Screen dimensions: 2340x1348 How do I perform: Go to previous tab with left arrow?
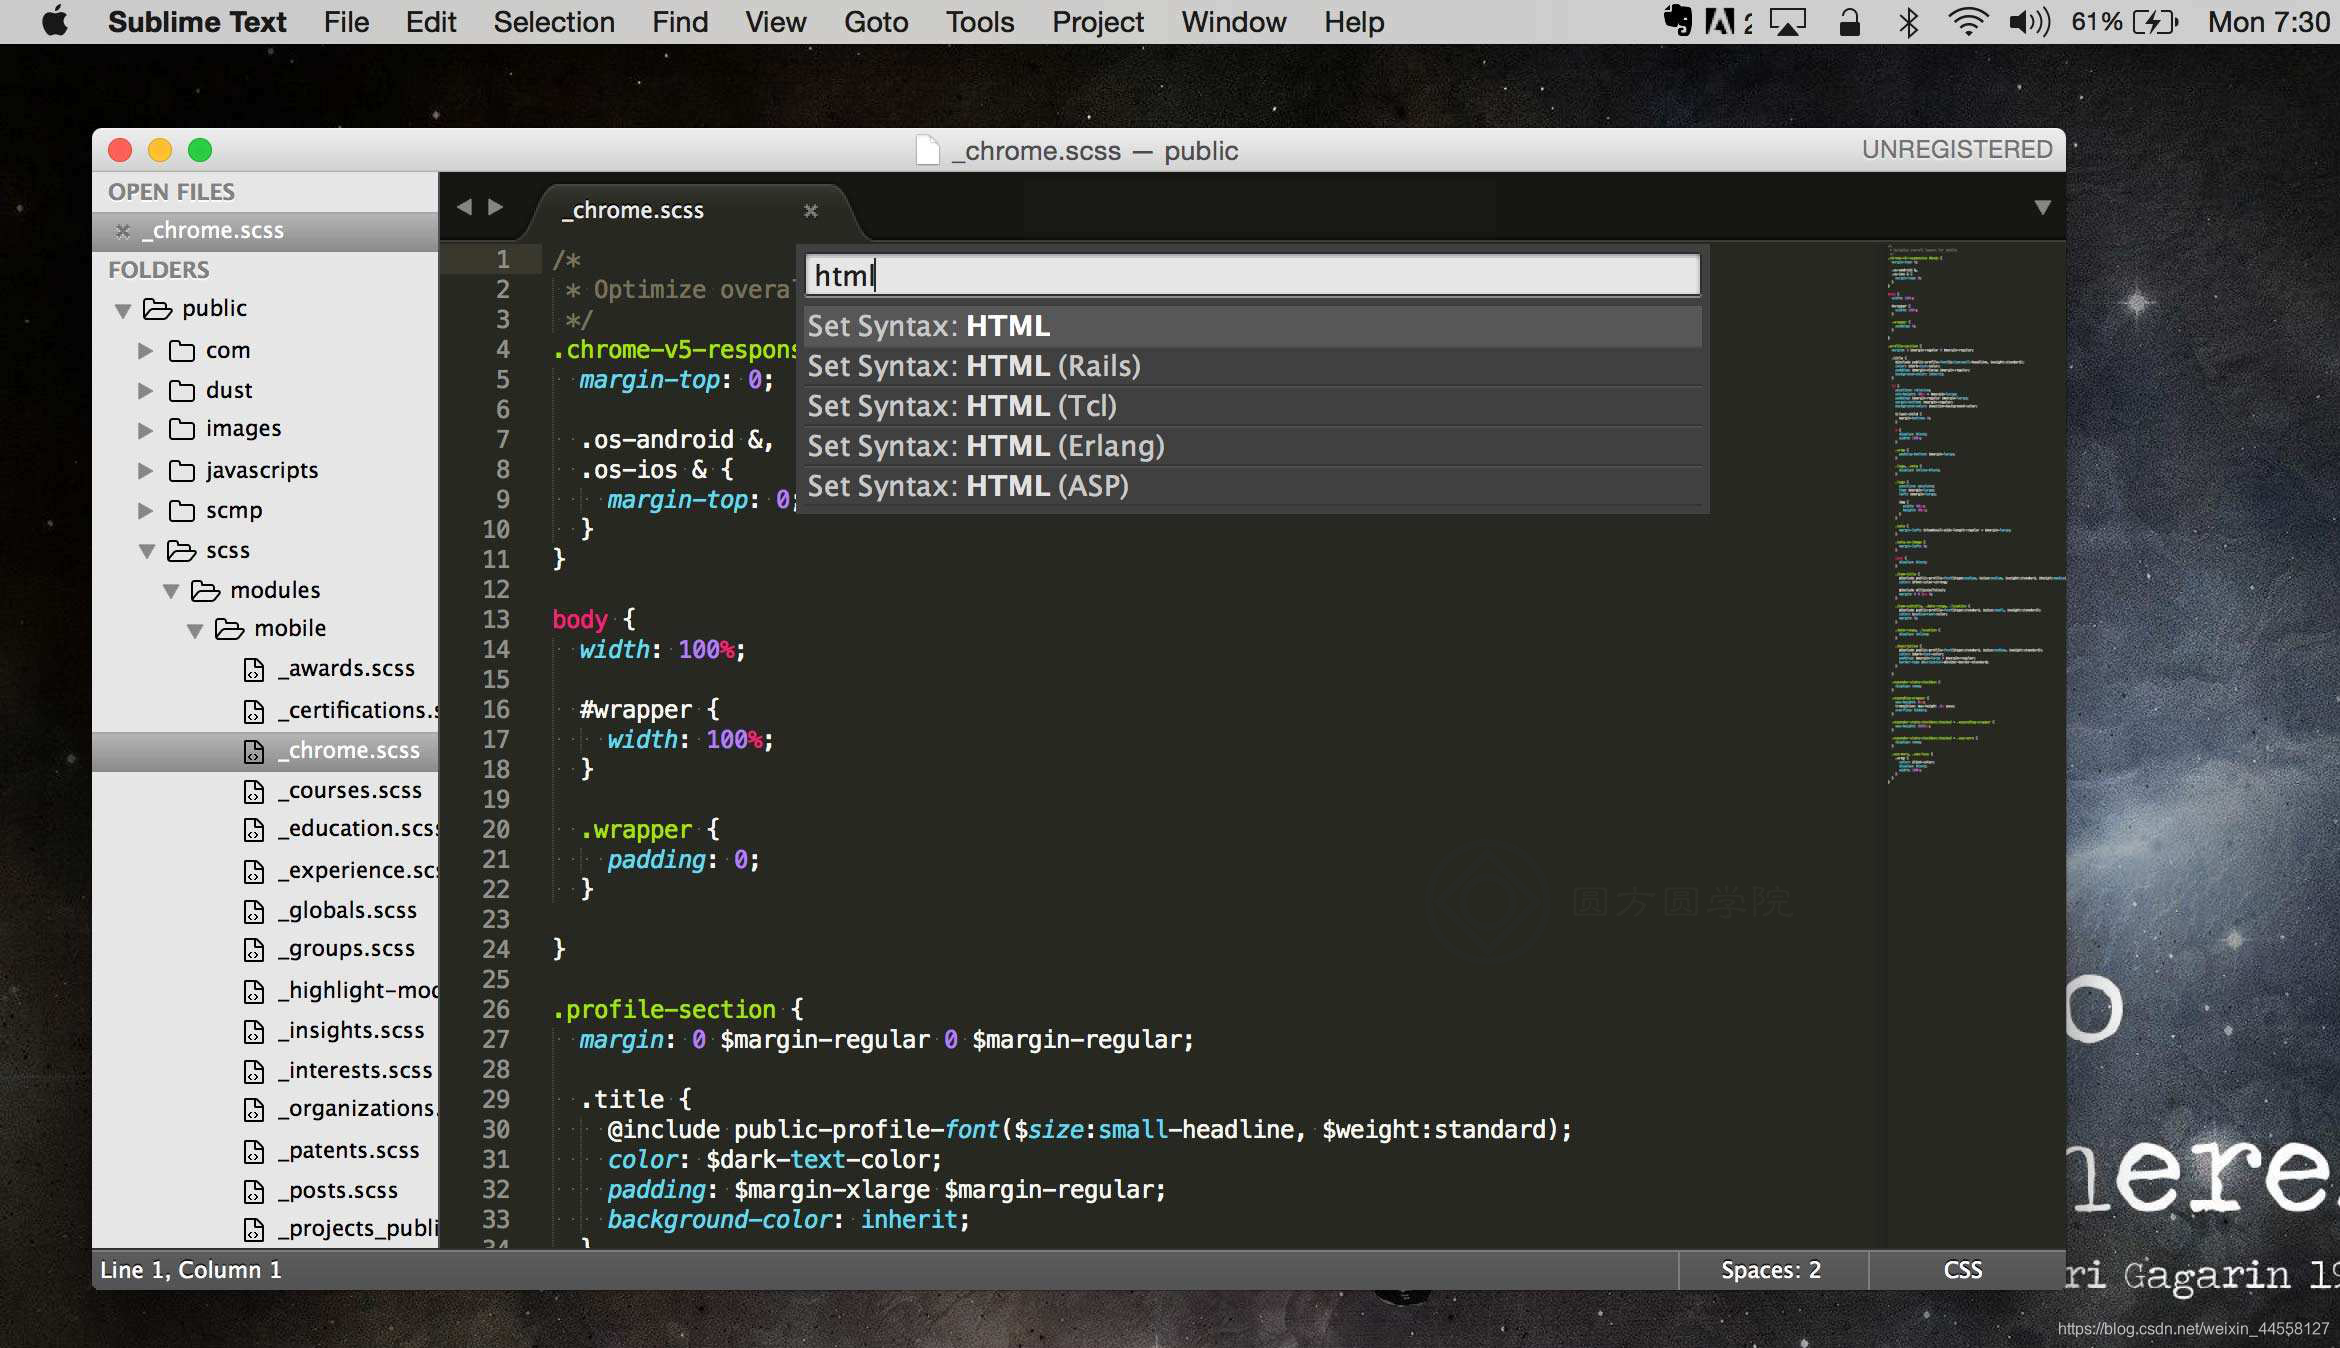[x=464, y=207]
